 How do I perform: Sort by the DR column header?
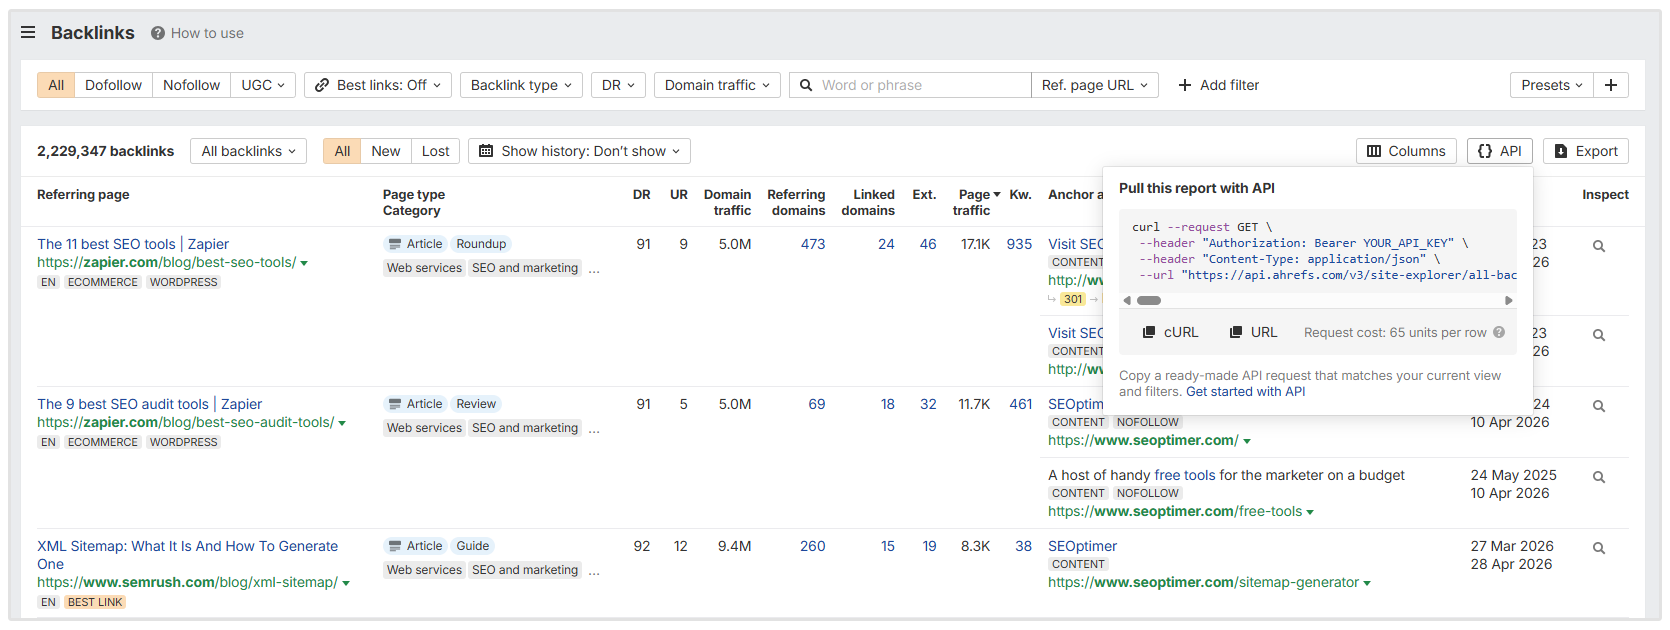point(642,195)
